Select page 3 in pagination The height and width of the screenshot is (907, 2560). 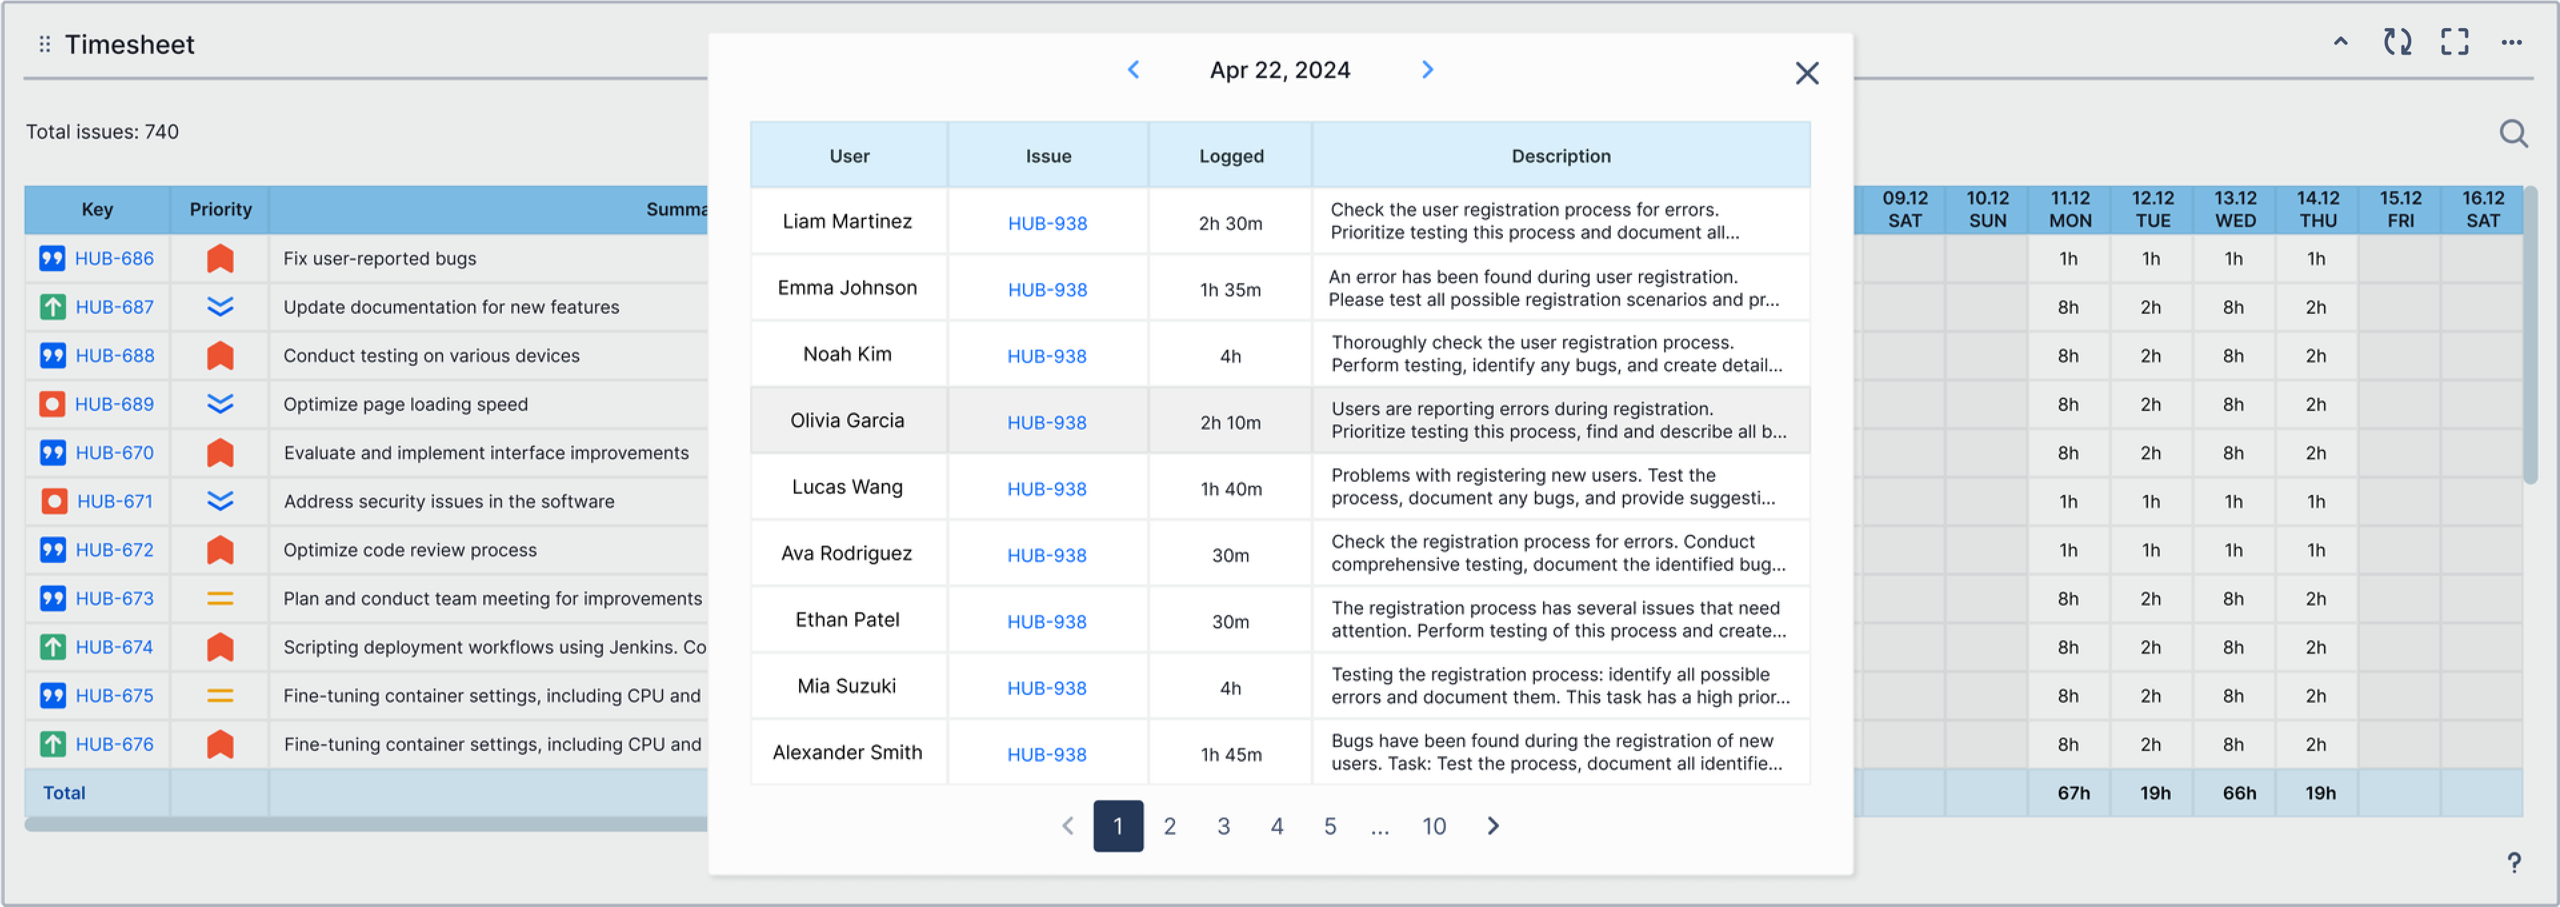pos(1223,826)
